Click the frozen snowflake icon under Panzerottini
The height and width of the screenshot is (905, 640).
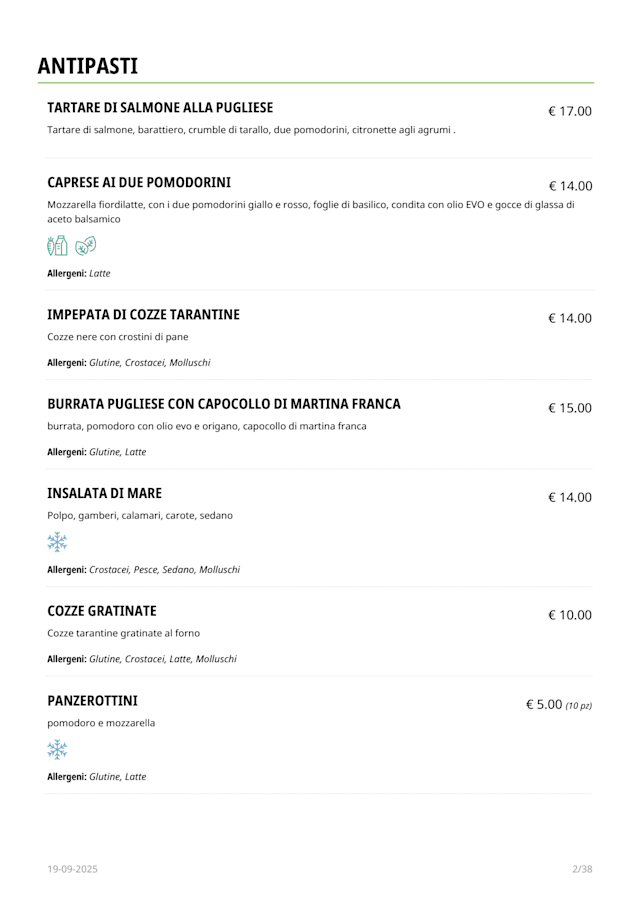(x=57, y=749)
